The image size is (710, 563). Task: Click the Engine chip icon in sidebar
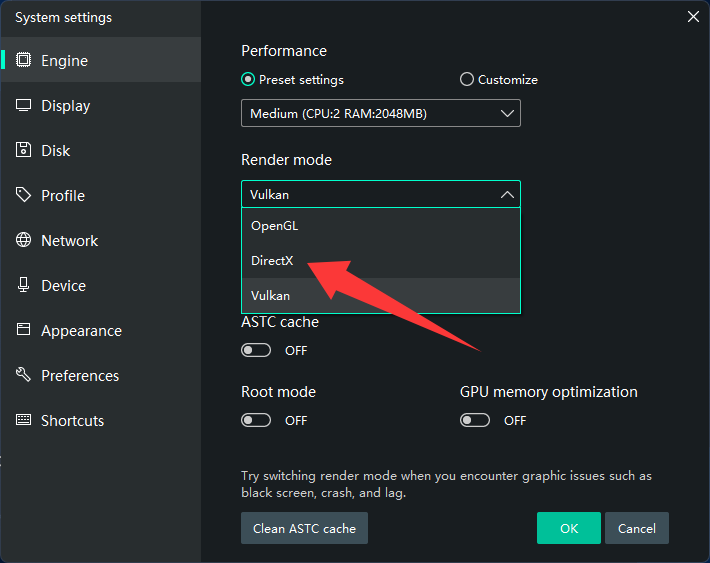[24, 60]
